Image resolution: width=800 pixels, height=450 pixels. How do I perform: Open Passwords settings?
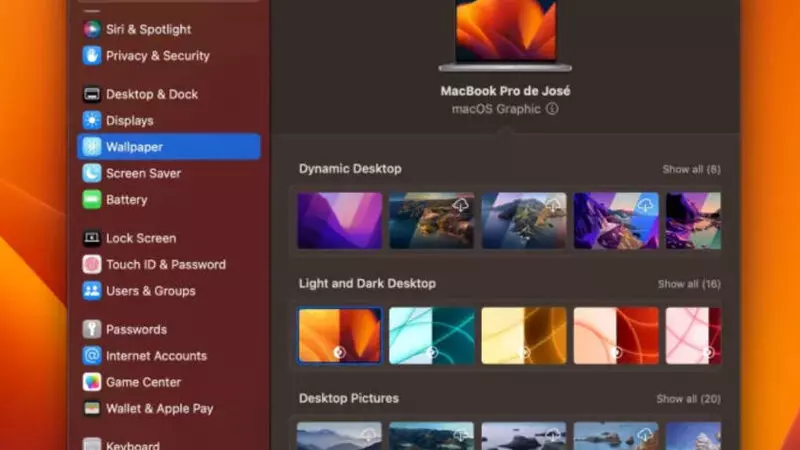point(136,330)
